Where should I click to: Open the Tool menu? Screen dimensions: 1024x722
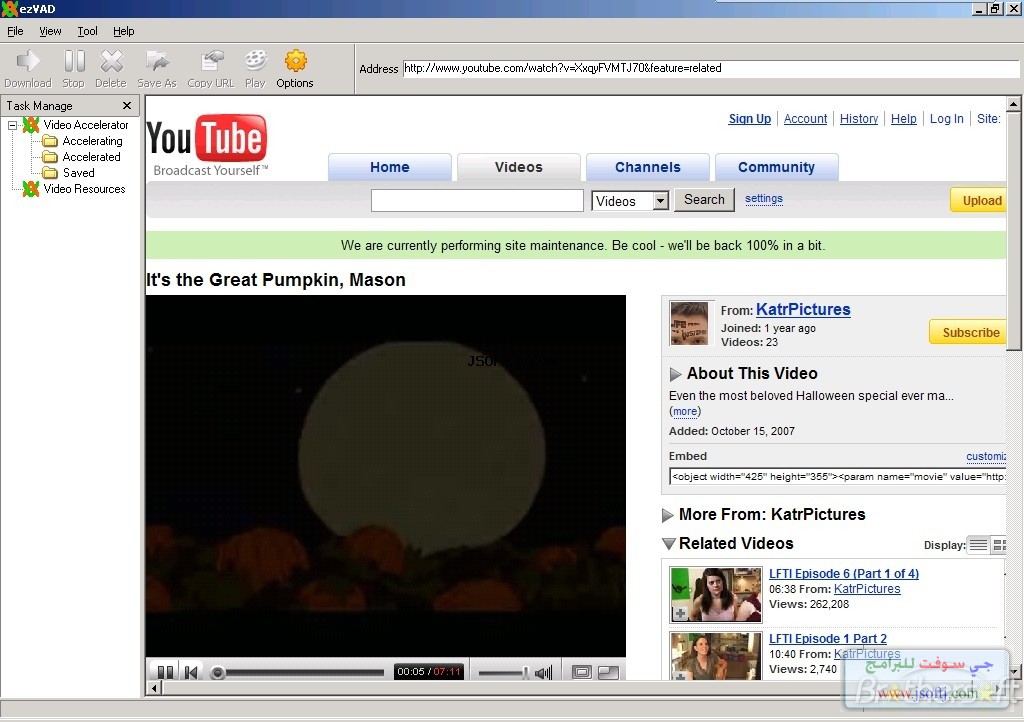pos(88,31)
